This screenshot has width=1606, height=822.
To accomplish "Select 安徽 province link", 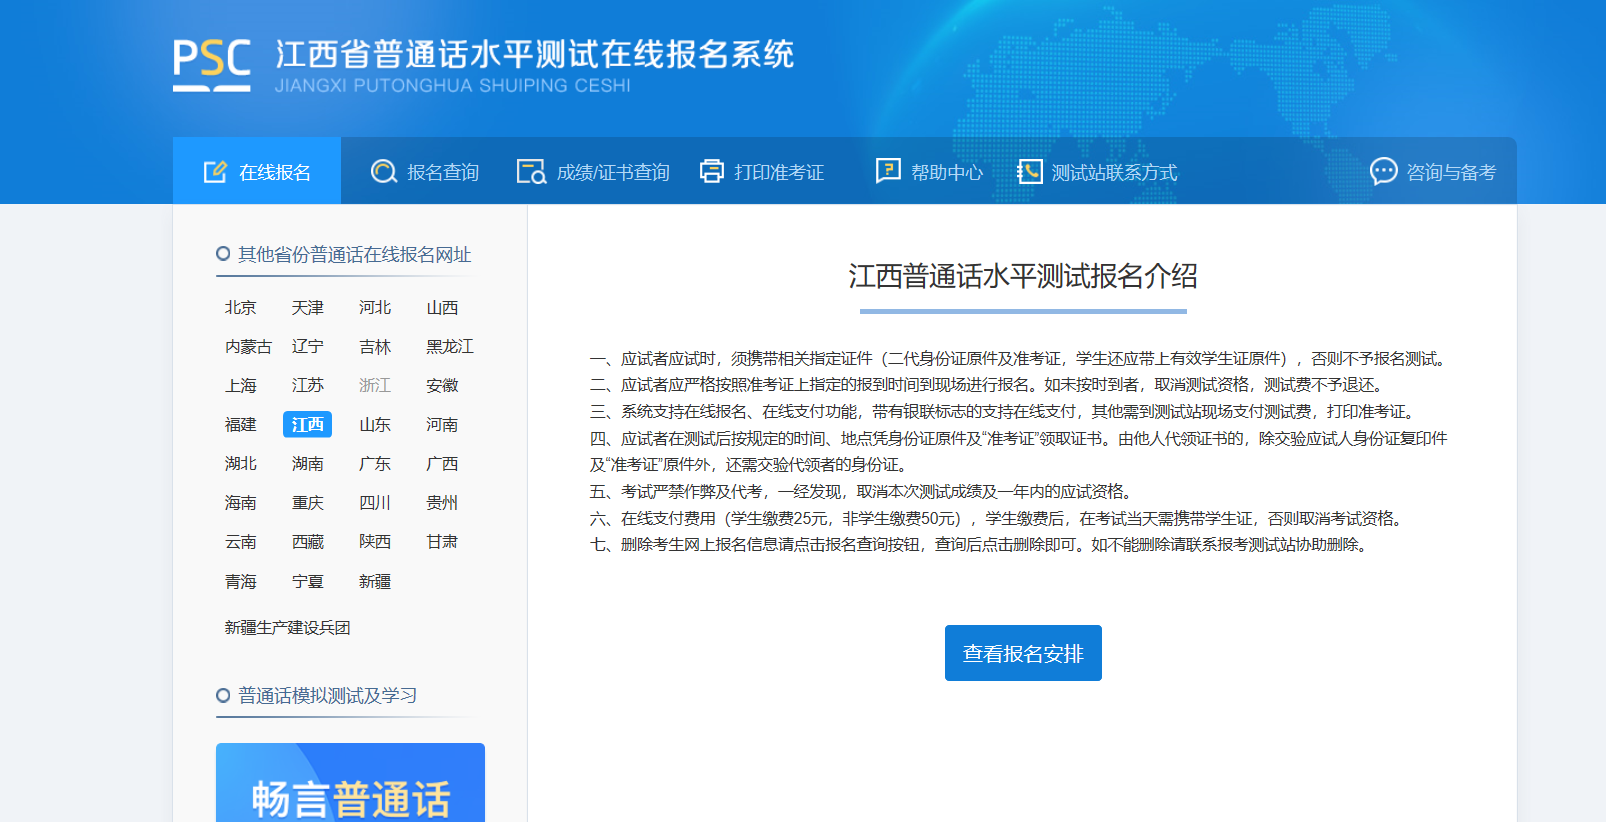I will coord(442,385).
